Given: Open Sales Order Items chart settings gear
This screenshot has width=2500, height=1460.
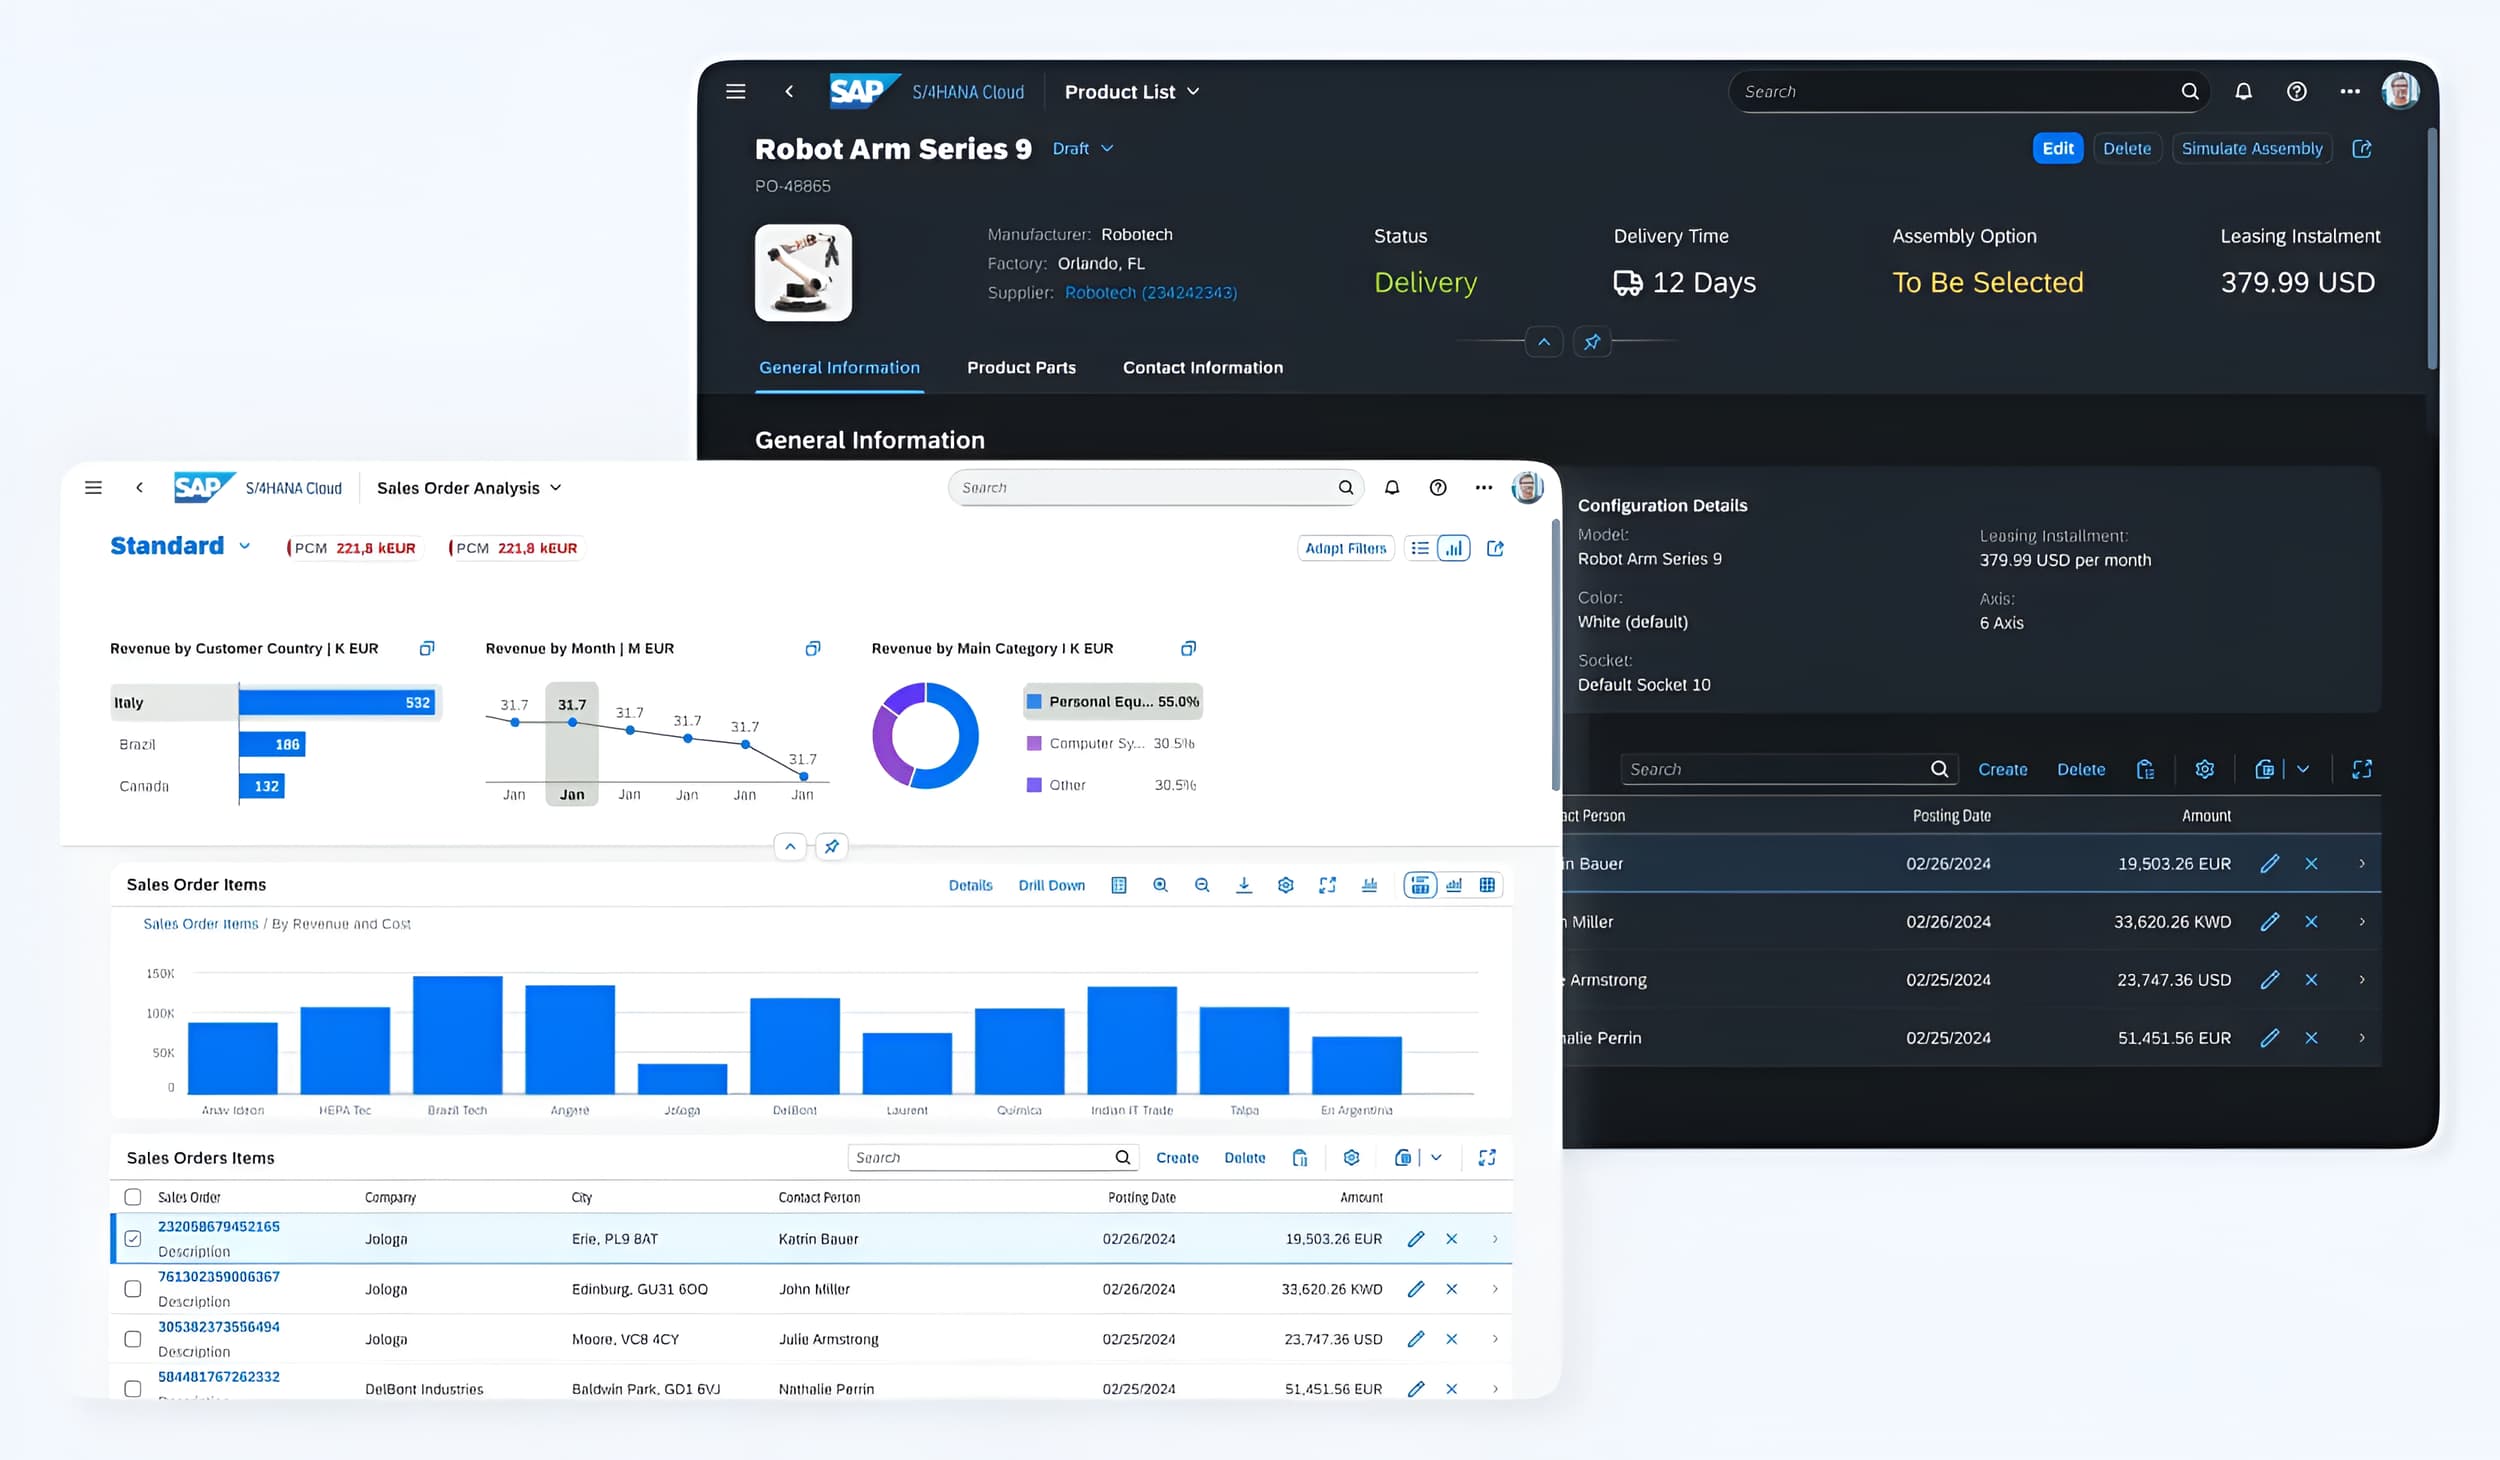Looking at the screenshot, I should pyautogui.click(x=1285, y=885).
